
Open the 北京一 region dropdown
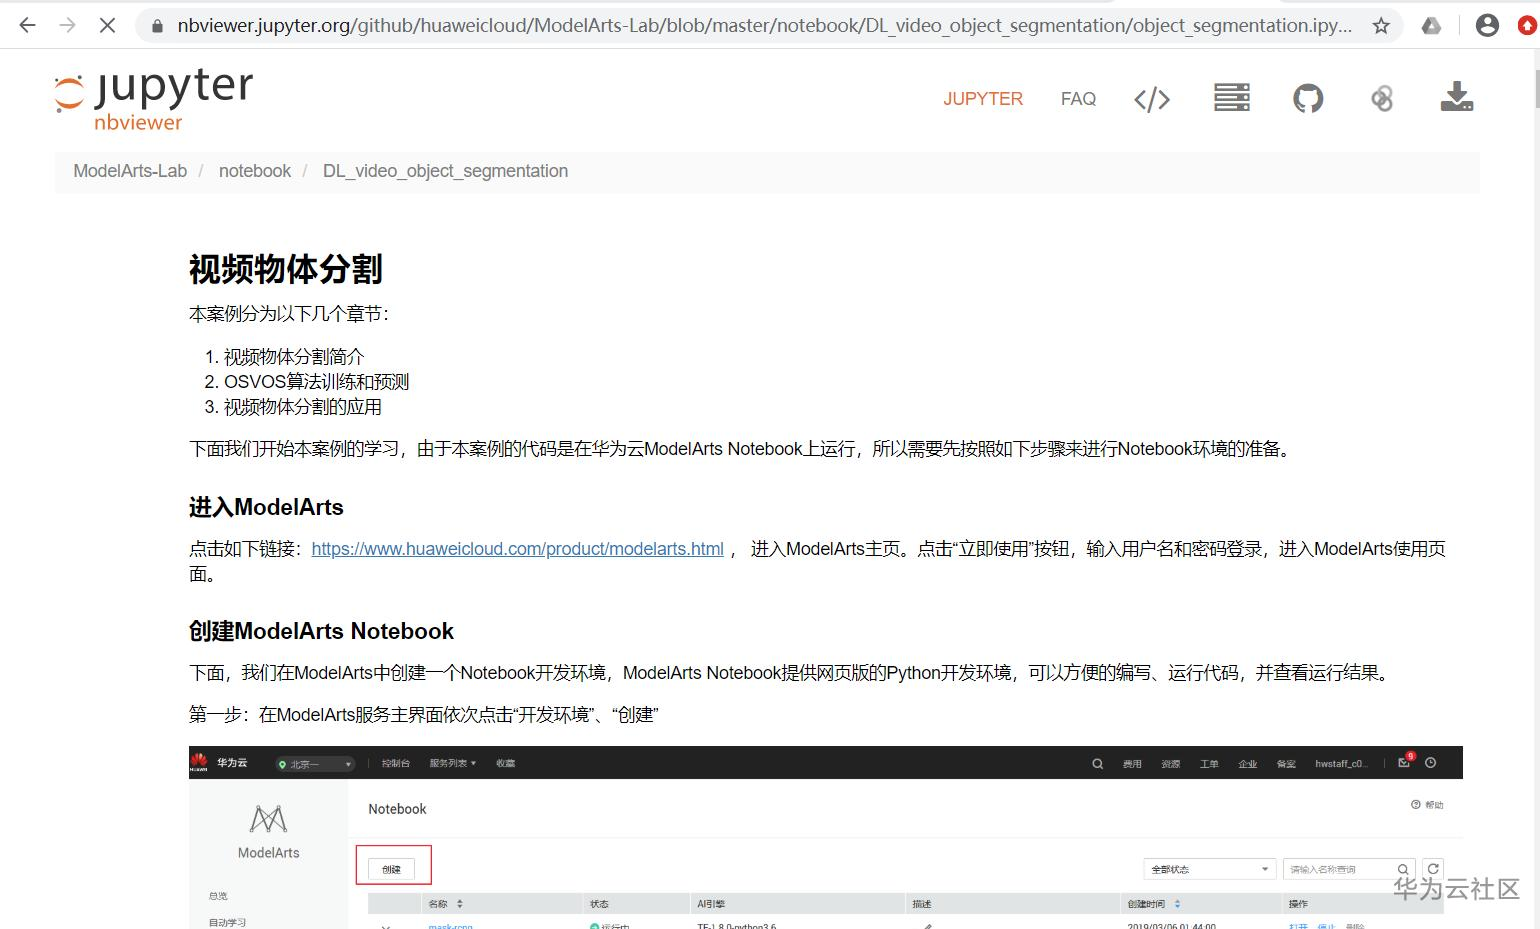tap(315, 764)
